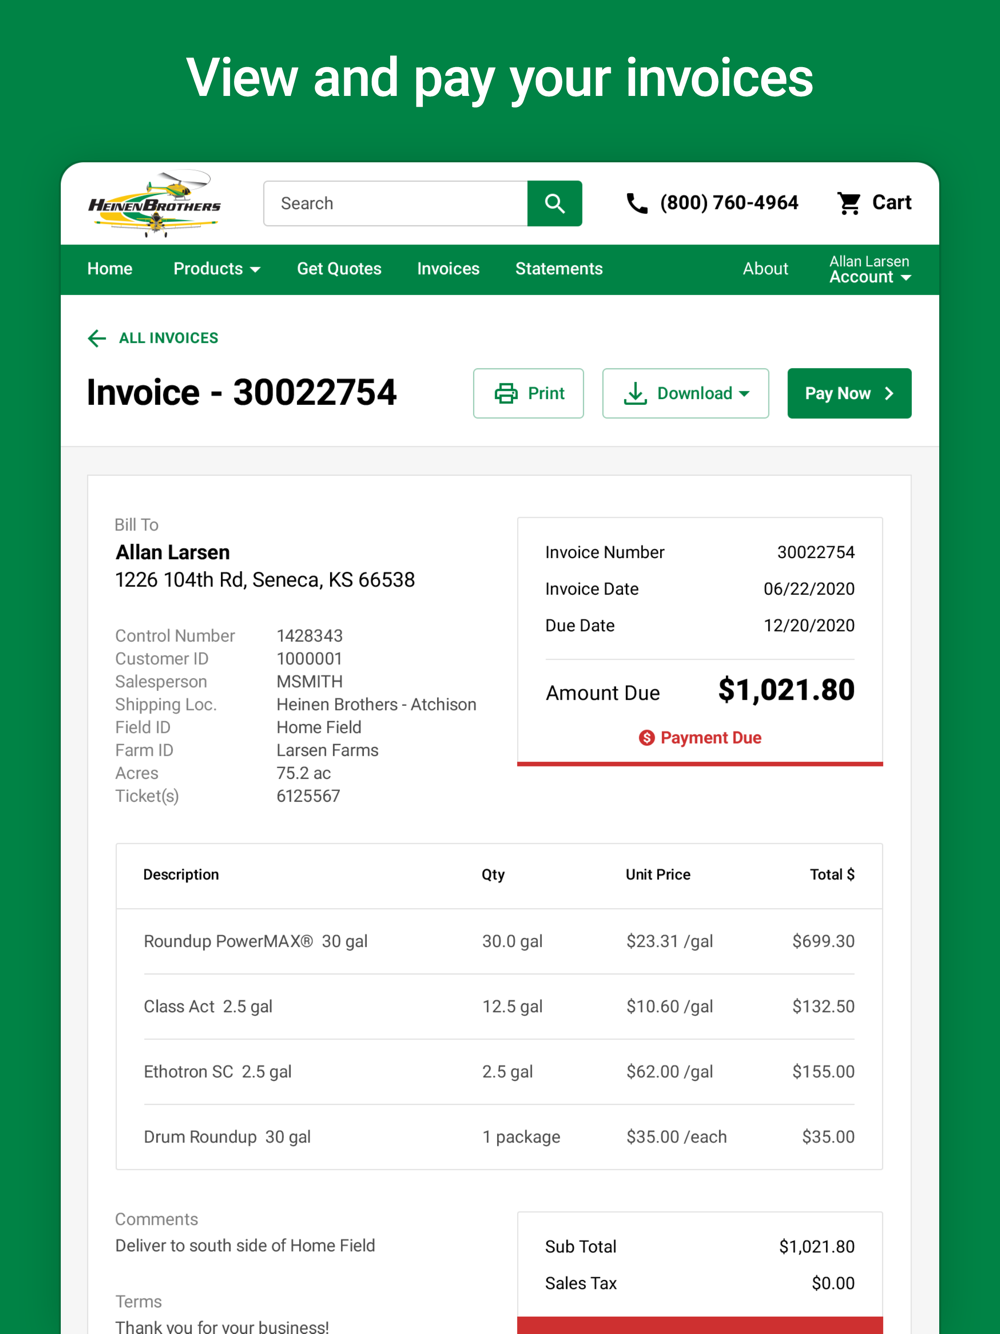Click the Sub Total $1,021.80 value
This screenshot has height=1334, width=1000.
[817, 1247]
